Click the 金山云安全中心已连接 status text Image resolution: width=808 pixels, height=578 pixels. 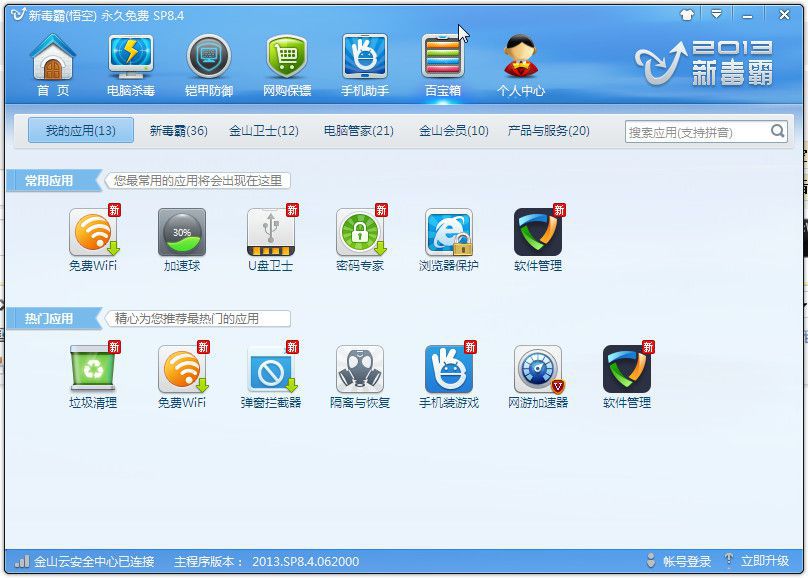94,562
